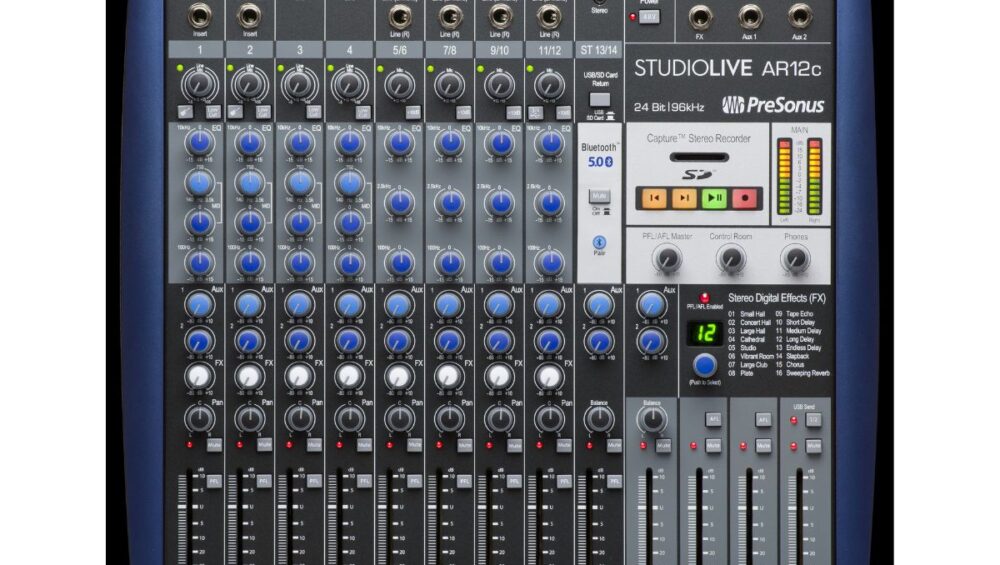Click channel 1 Pan knob

tap(200, 419)
